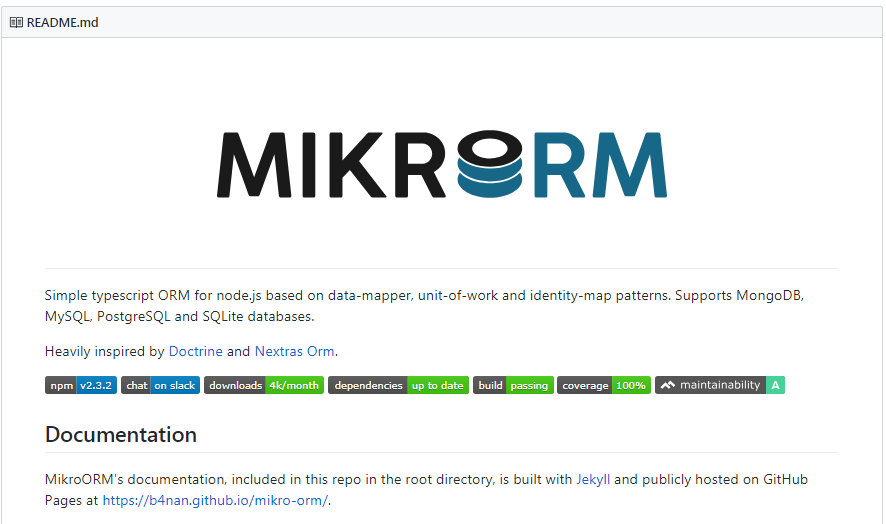This screenshot has width=886, height=524.
Task: Click the README book icon
Action: point(16,23)
